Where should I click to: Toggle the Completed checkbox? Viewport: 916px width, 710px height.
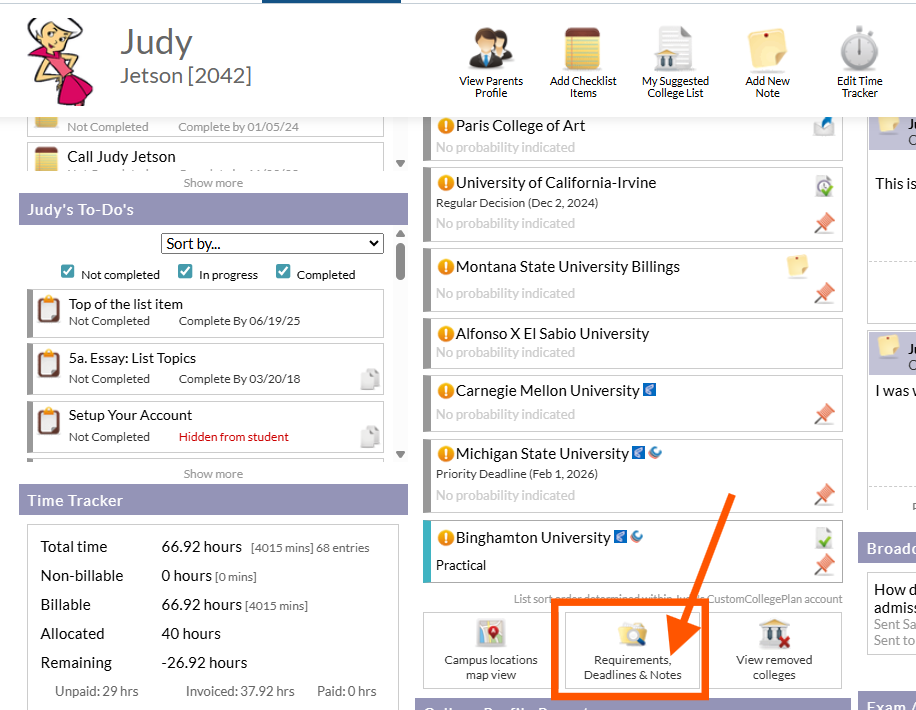point(283,271)
